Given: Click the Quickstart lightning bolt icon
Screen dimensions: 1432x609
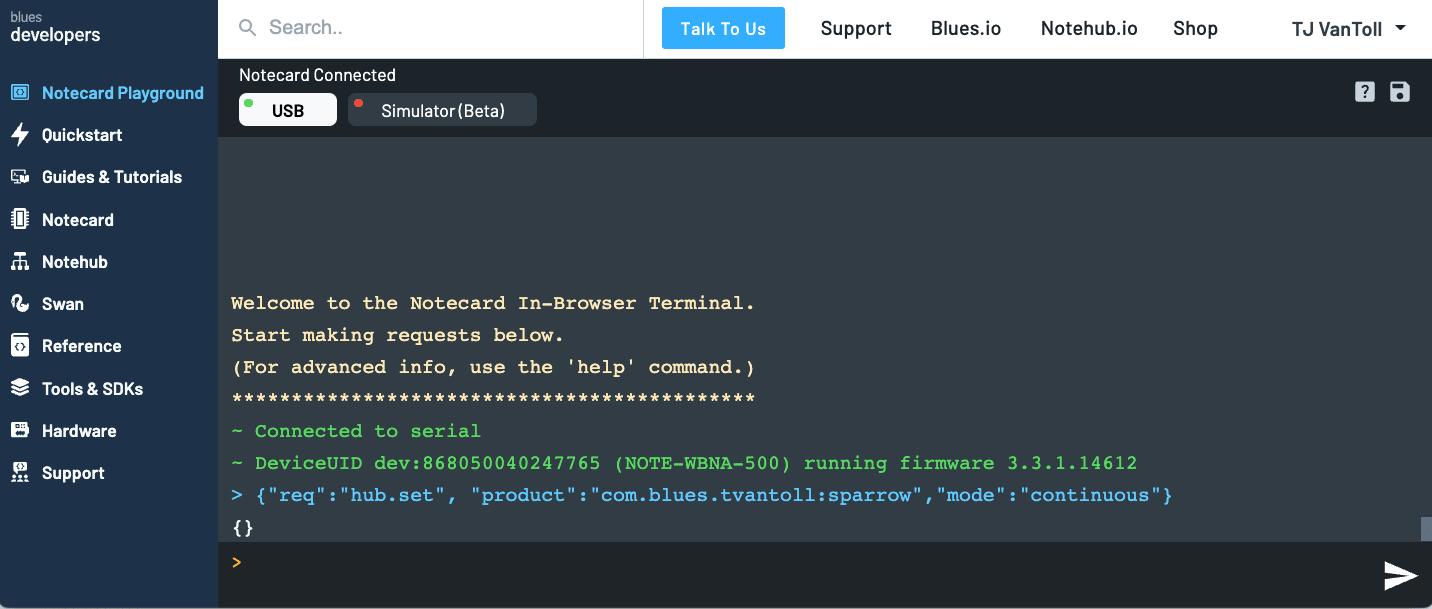Looking at the screenshot, I should [x=20, y=135].
